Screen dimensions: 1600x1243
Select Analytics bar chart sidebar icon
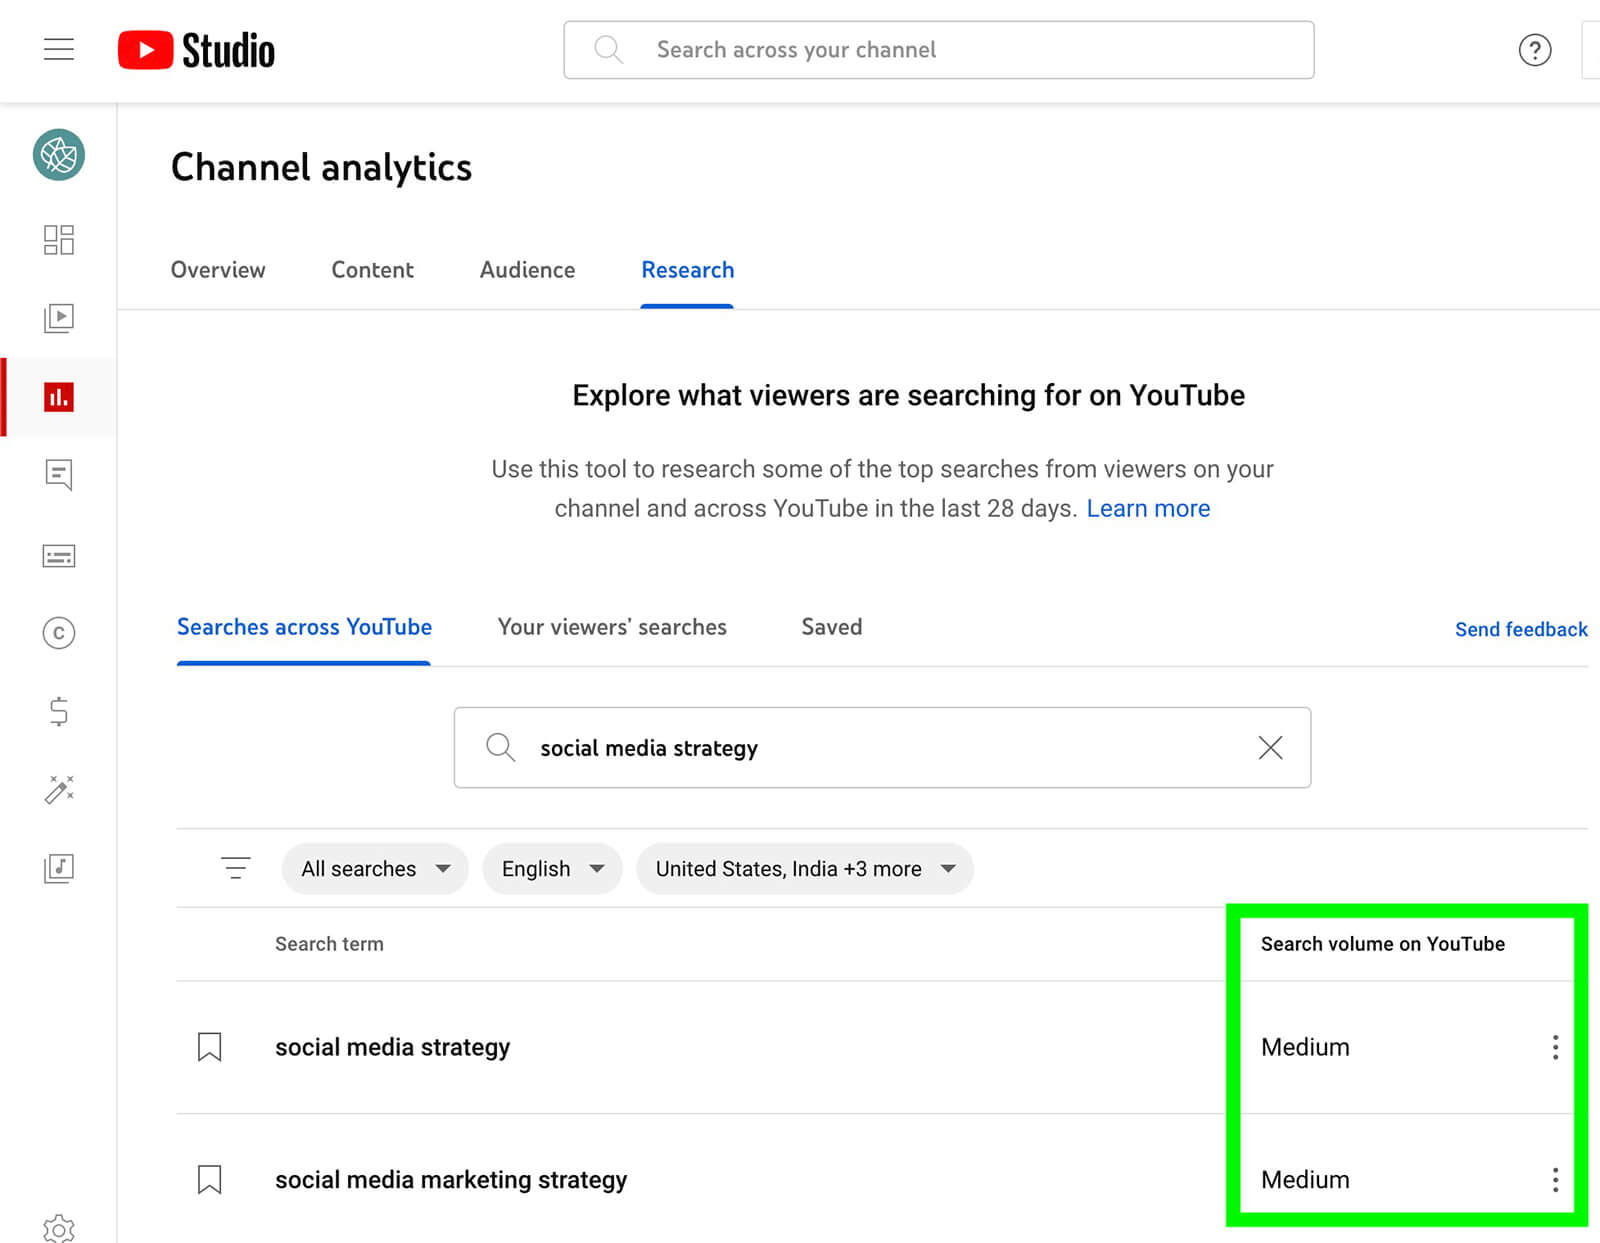pos(59,397)
